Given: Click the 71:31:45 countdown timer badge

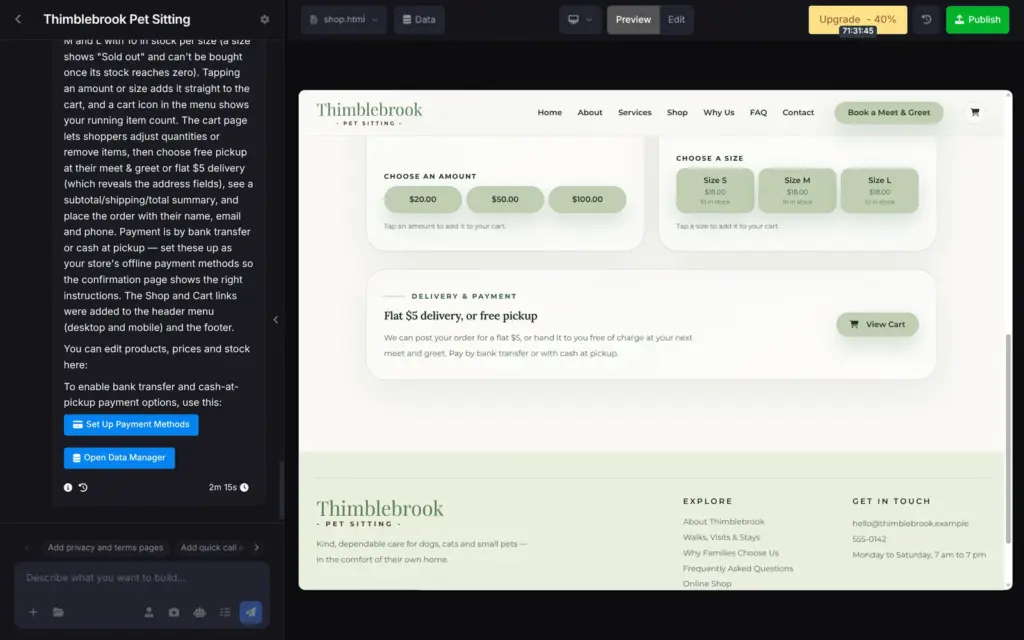Looking at the screenshot, I should coord(857,31).
